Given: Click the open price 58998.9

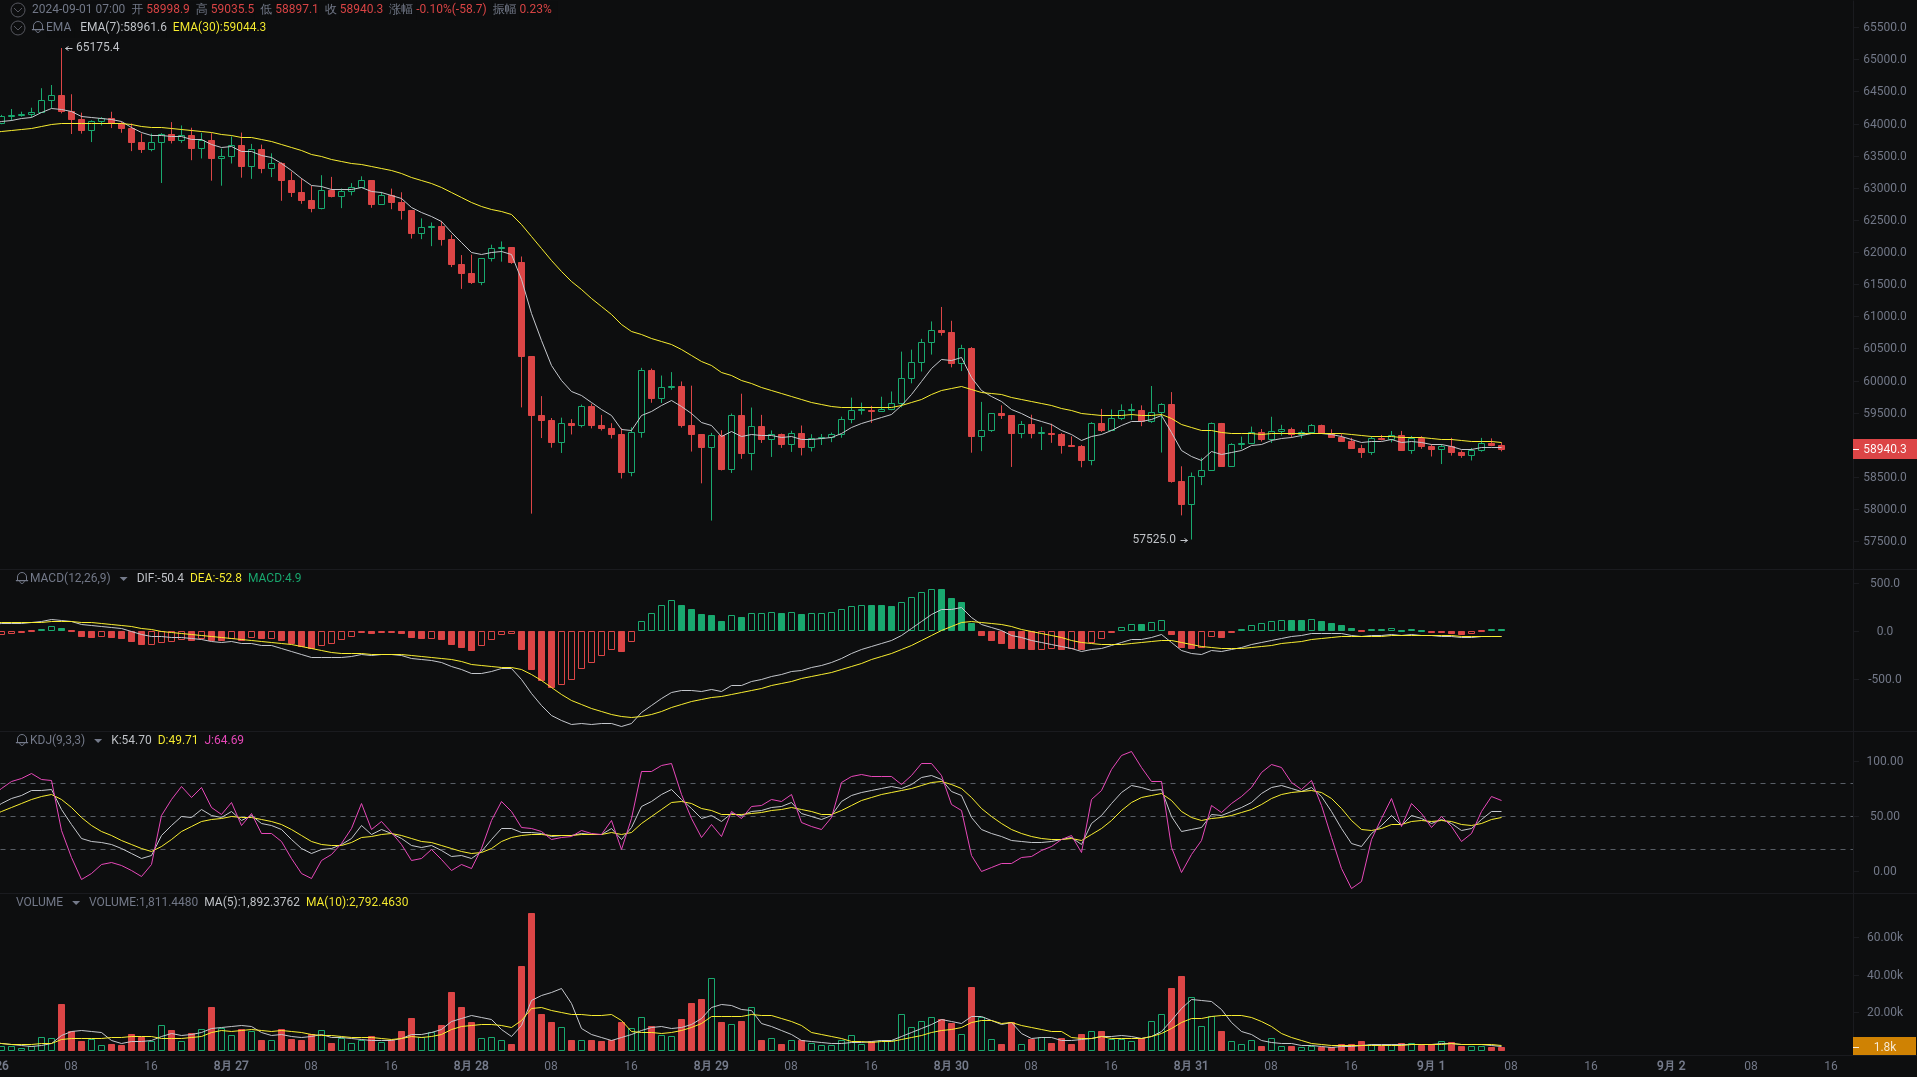Looking at the screenshot, I should [x=168, y=9].
